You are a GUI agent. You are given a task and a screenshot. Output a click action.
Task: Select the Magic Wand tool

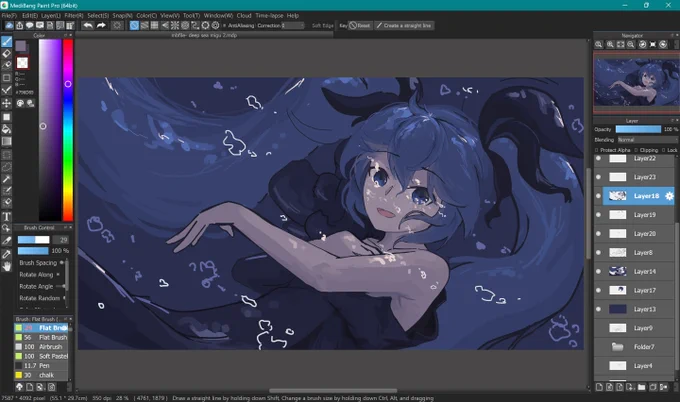7,179
